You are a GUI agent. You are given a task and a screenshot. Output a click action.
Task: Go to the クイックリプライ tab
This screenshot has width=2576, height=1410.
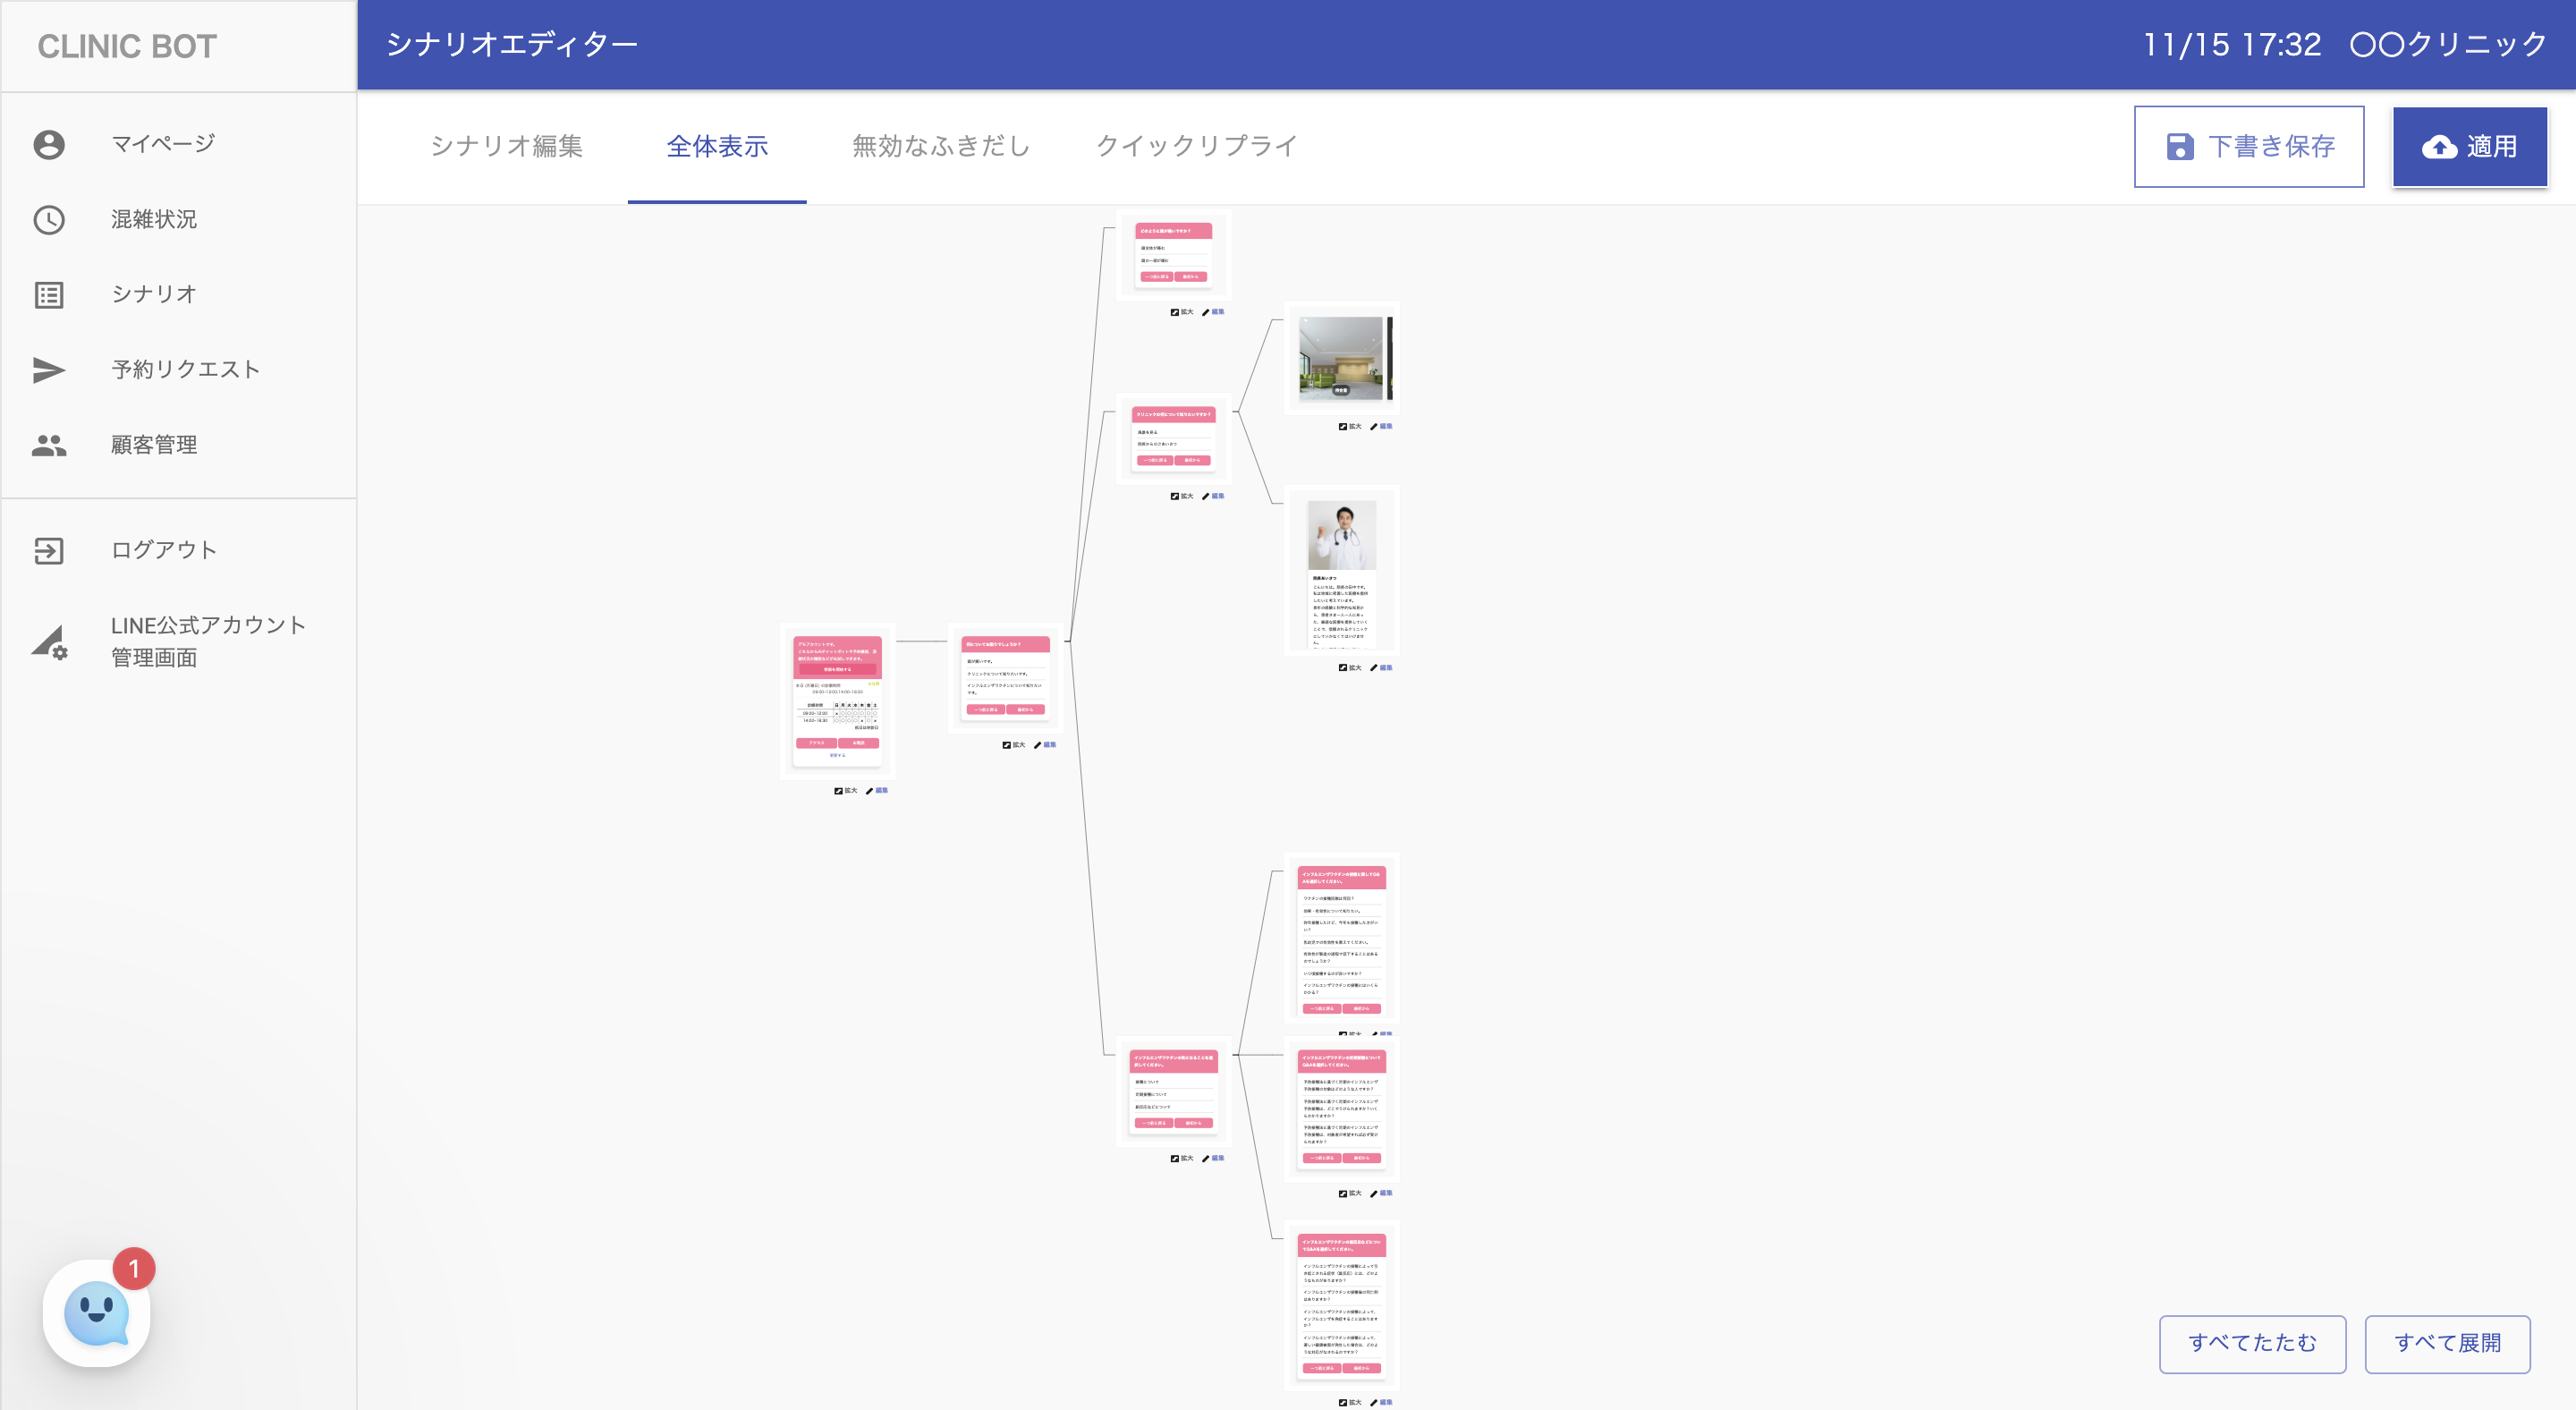tap(1196, 146)
